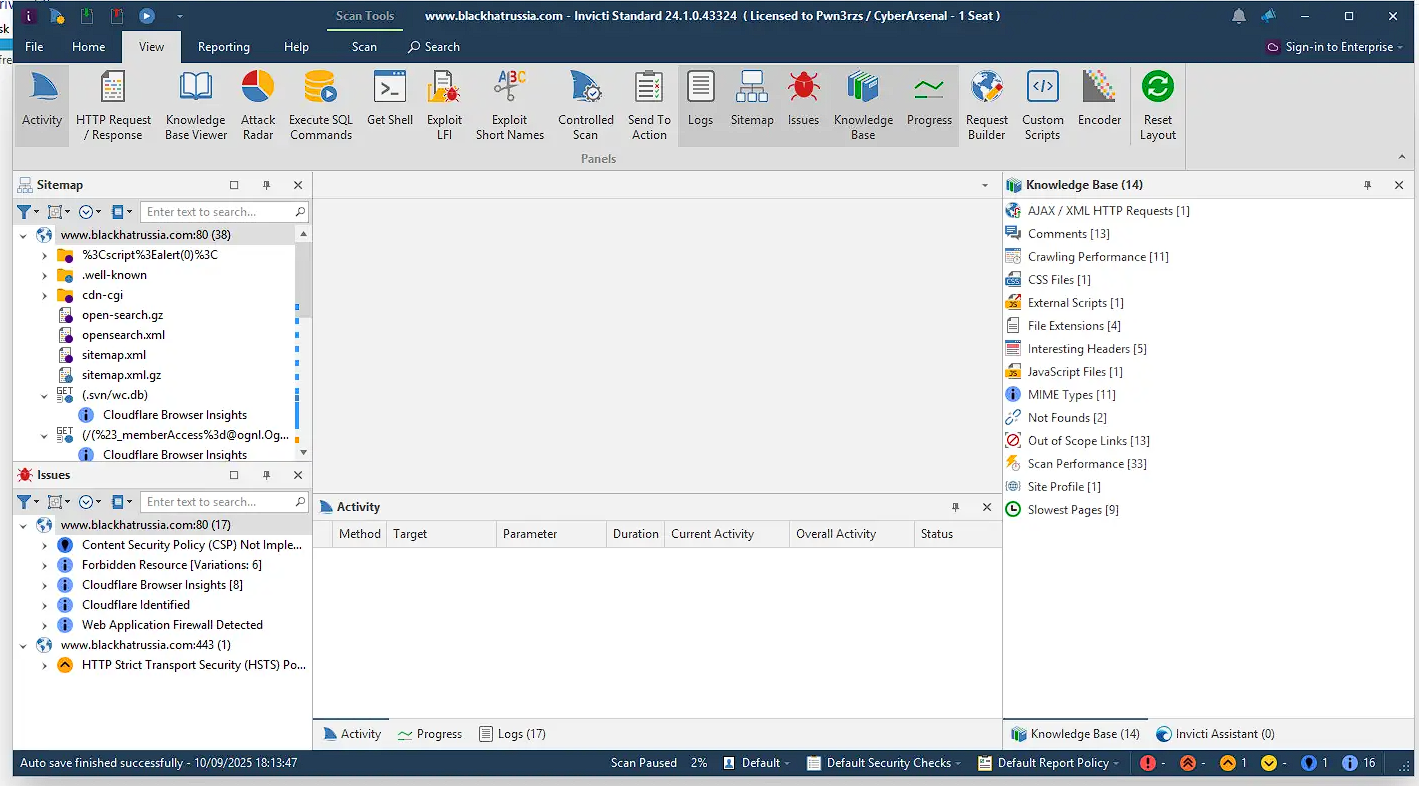Show the Logs panel from ribbon

tap(701, 105)
